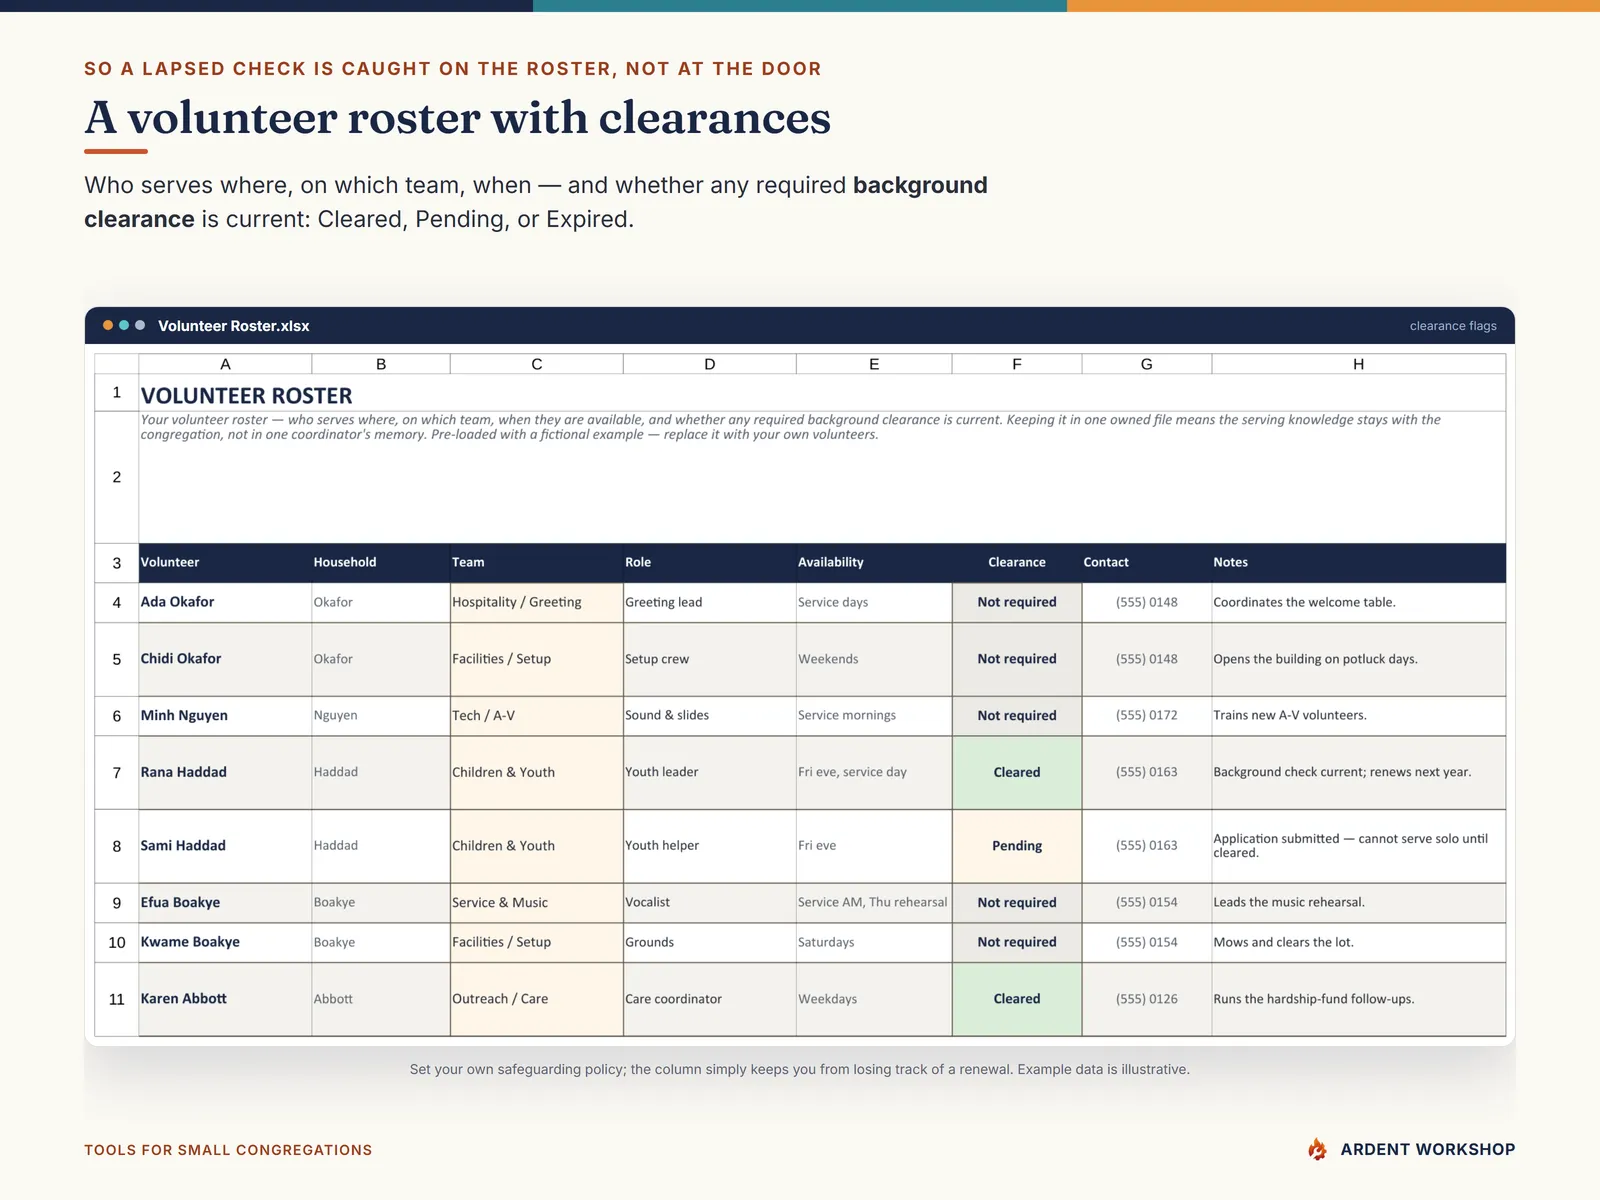Select "Not required" in Minh Nguyen's row
Image resolution: width=1600 pixels, height=1200 pixels.
(1017, 716)
